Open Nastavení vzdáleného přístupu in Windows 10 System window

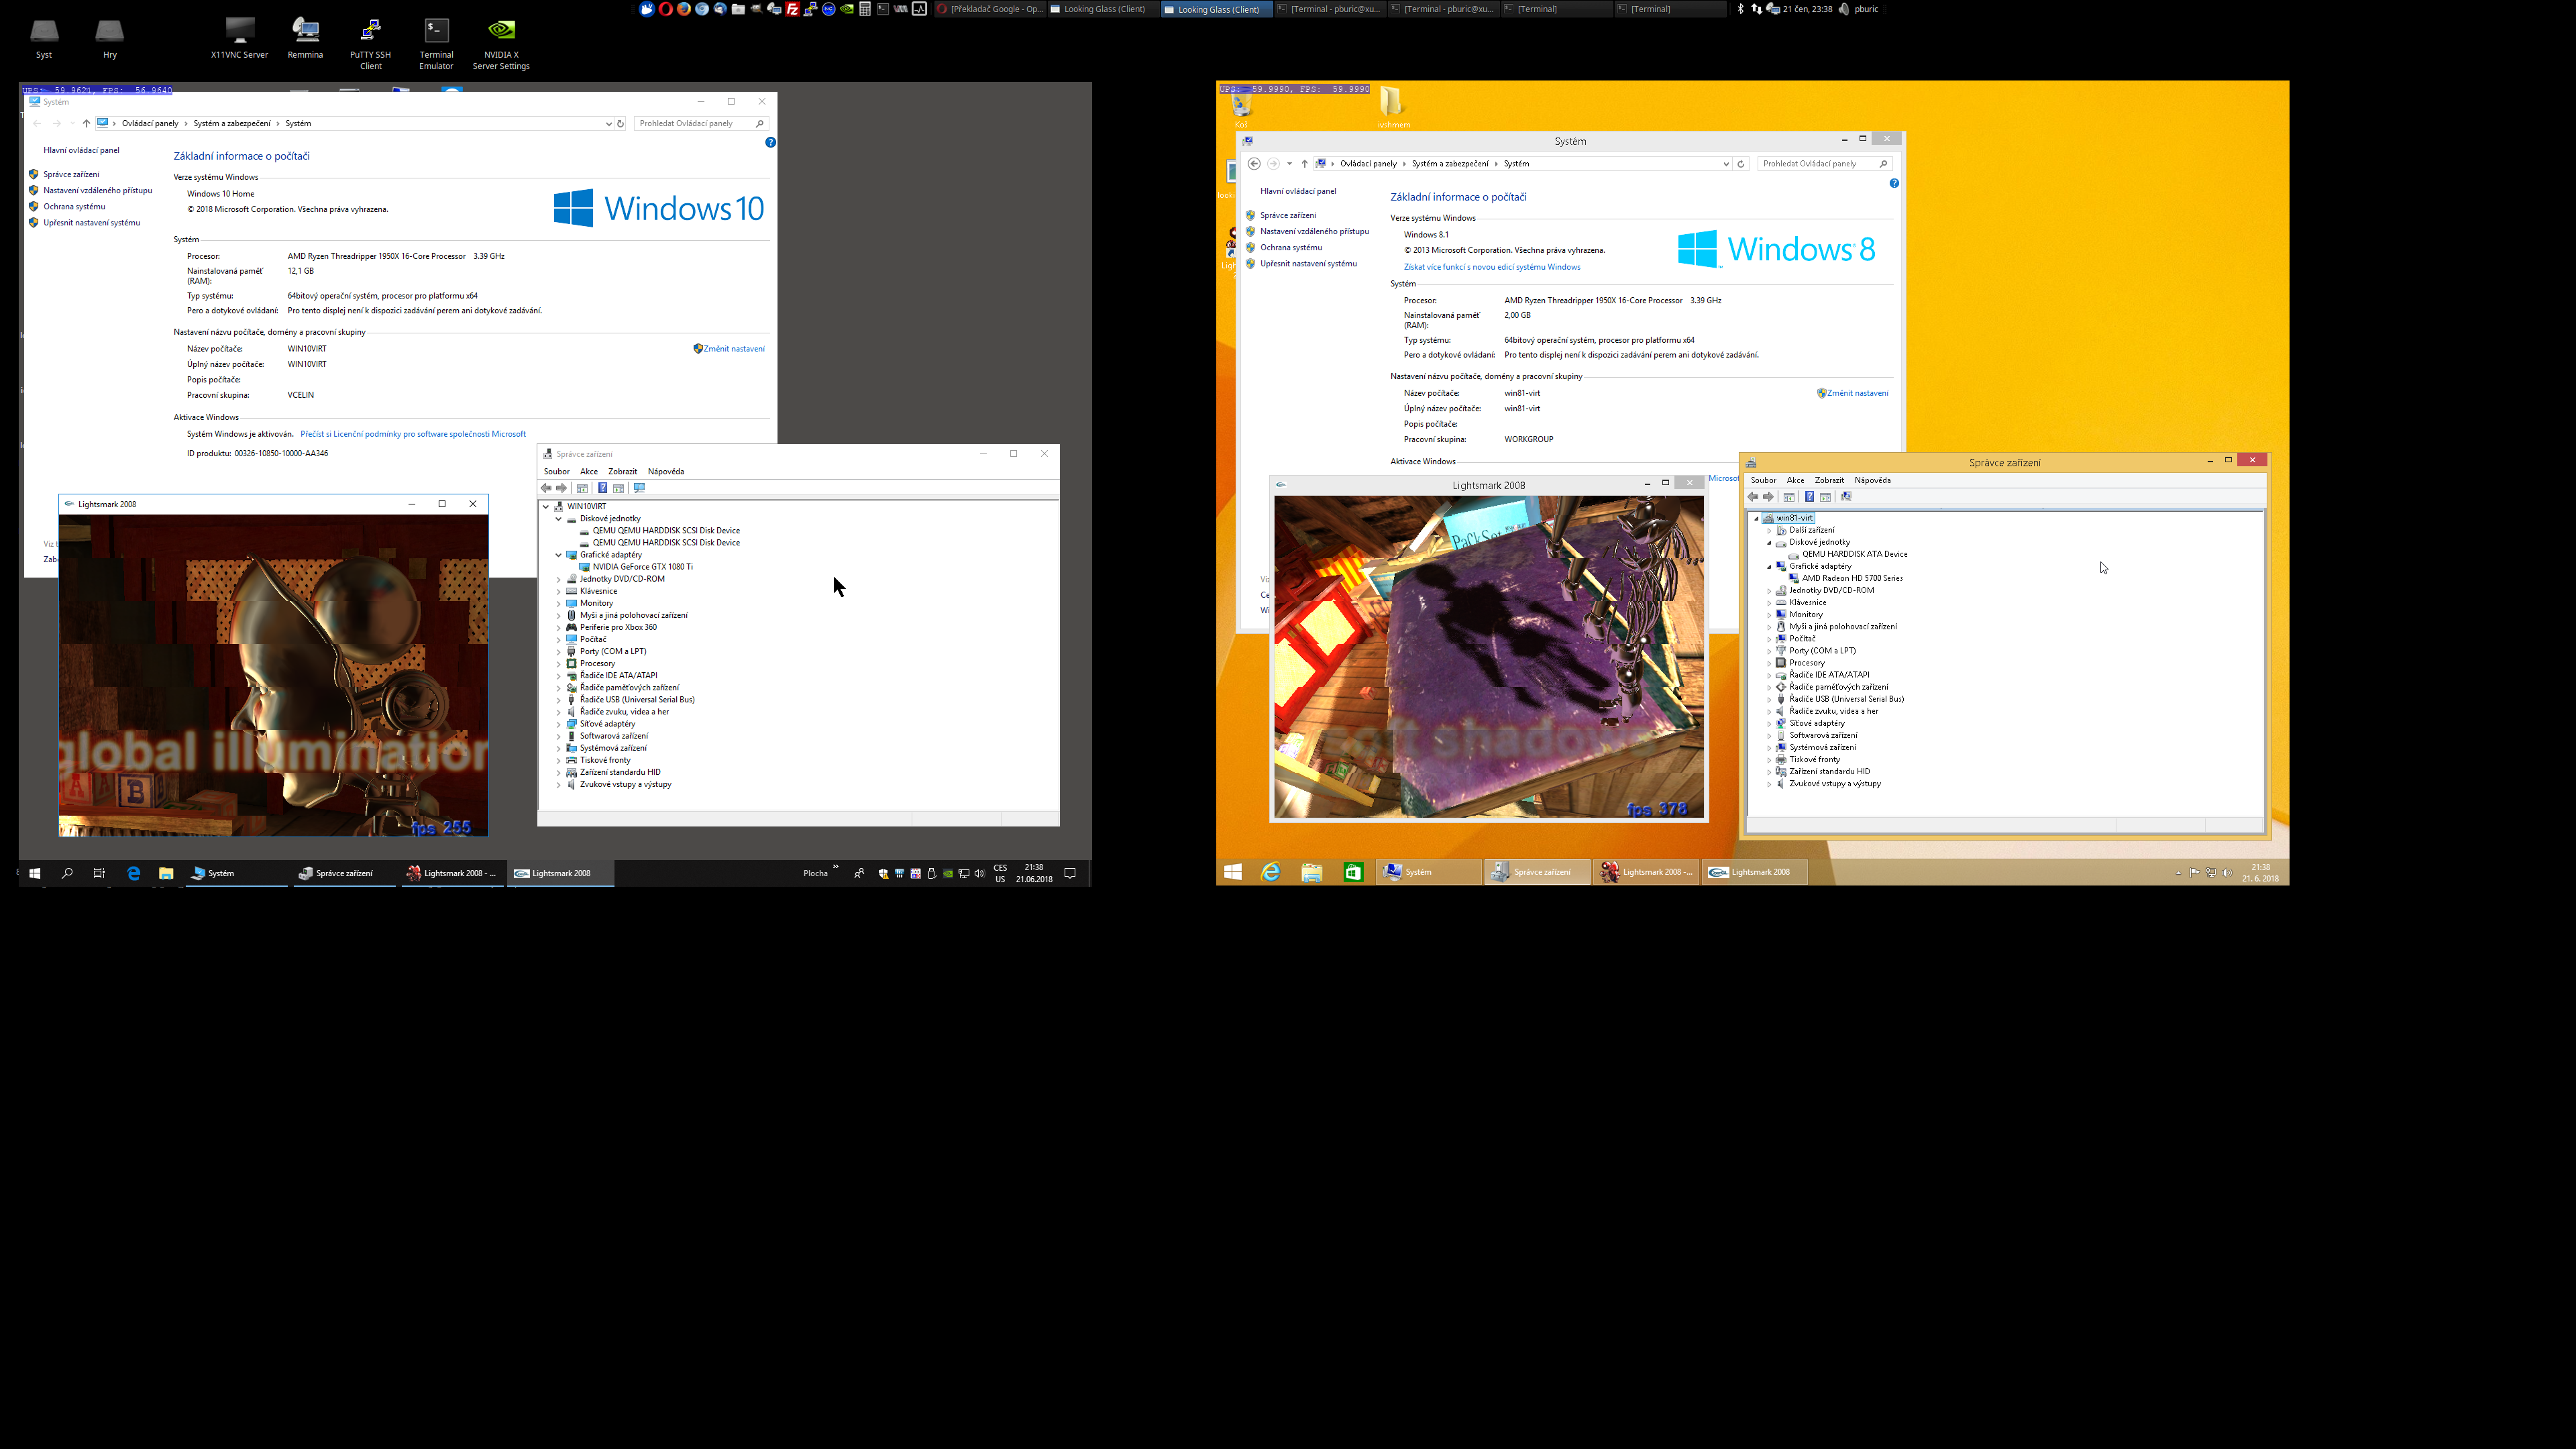pyautogui.click(x=98, y=190)
